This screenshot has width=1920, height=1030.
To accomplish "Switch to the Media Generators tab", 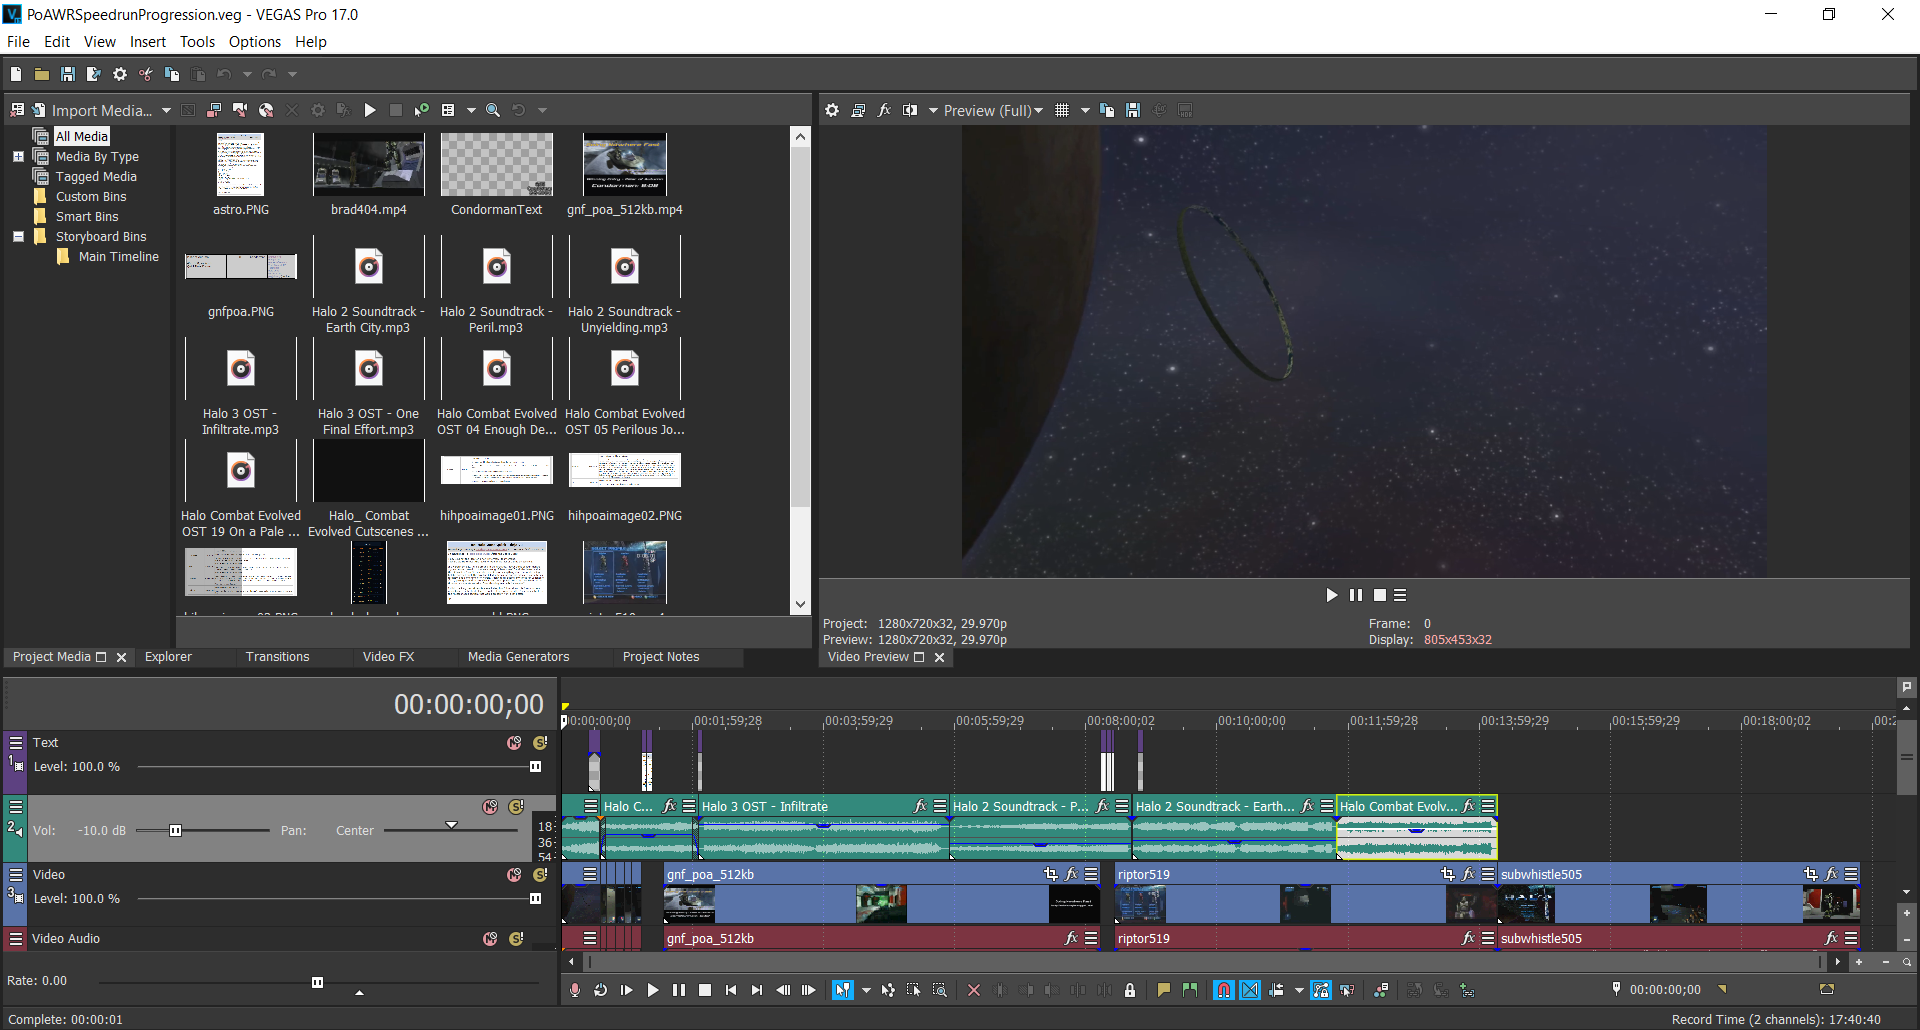I will click(518, 657).
